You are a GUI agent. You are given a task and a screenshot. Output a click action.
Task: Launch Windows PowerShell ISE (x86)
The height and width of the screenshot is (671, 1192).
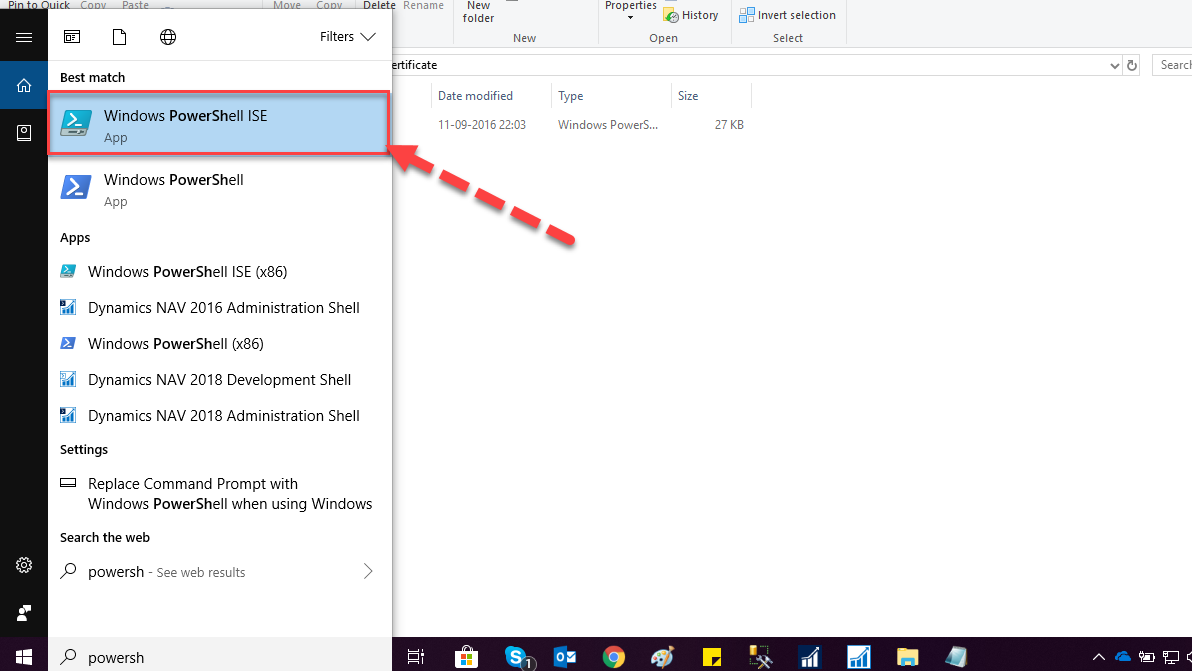pos(219,272)
